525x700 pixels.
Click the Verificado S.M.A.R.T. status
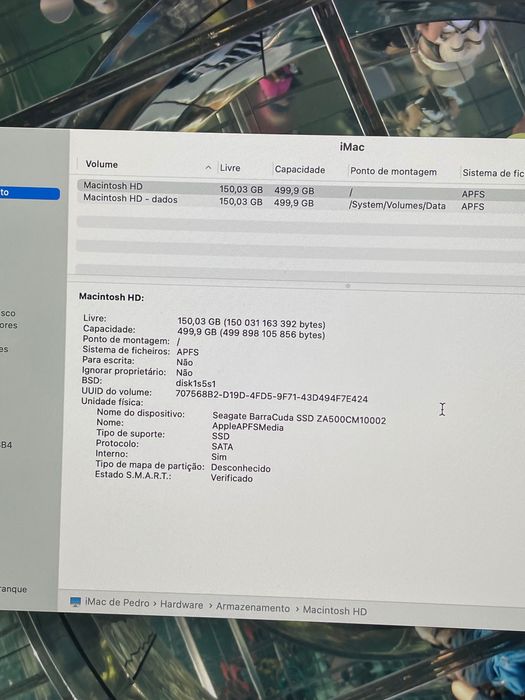(232, 479)
